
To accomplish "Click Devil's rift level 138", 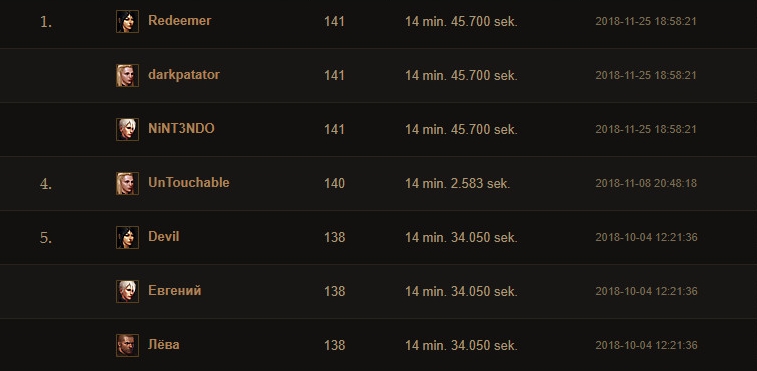I will click(x=335, y=238).
